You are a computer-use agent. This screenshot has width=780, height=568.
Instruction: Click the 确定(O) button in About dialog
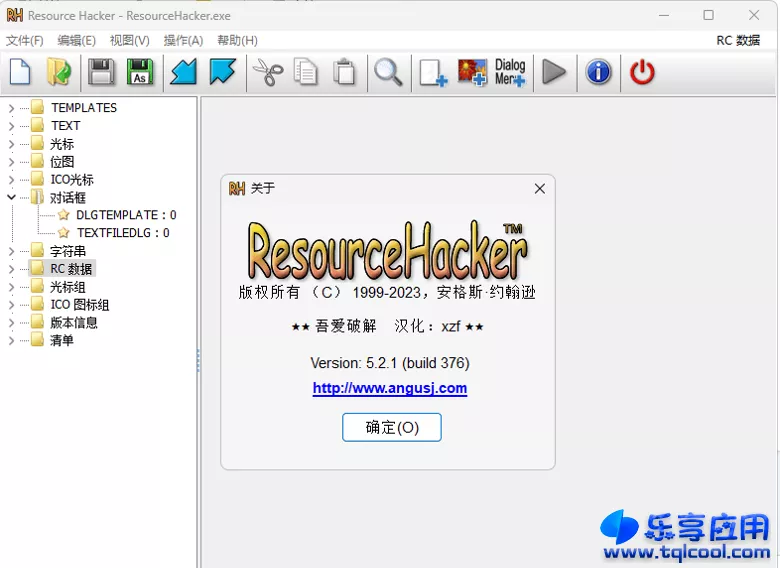pos(391,427)
